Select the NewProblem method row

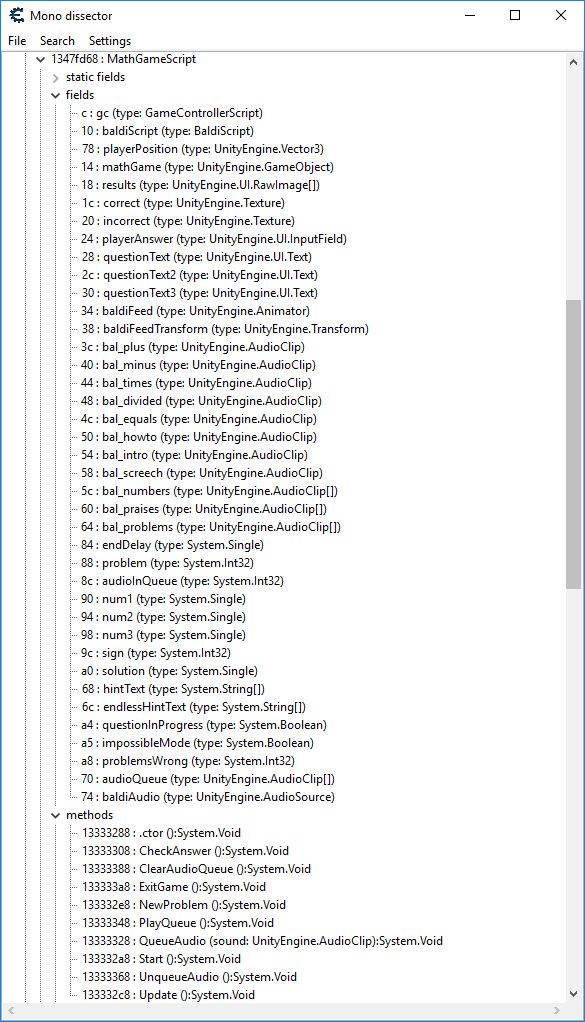(184, 905)
